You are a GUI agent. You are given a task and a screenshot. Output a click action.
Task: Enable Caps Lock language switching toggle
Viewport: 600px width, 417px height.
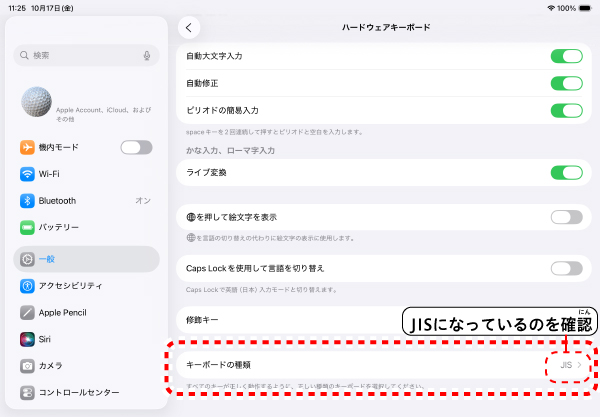pyautogui.click(x=566, y=268)
